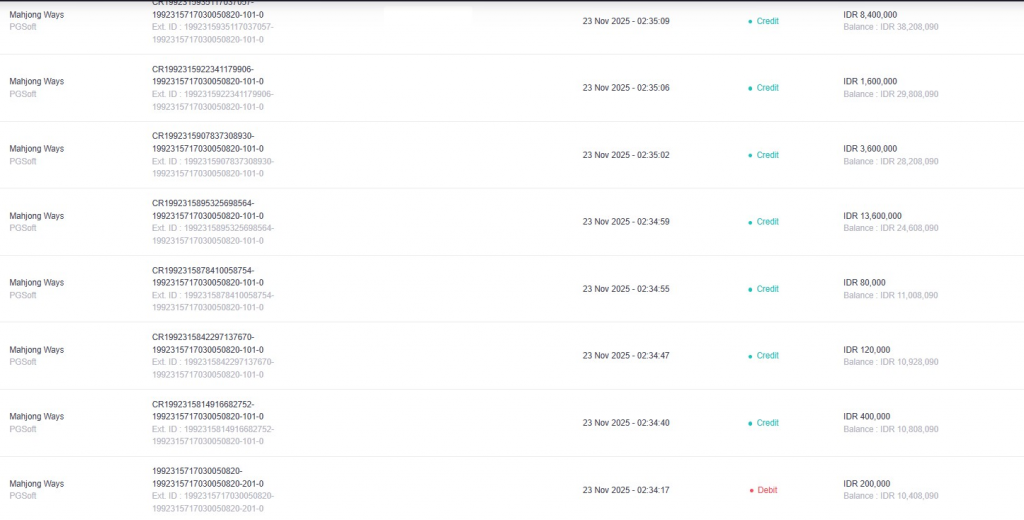This screenshot has width=1024, height=520.
Task: Open transaction CR1992315878410058754
Action: point(203,270)
